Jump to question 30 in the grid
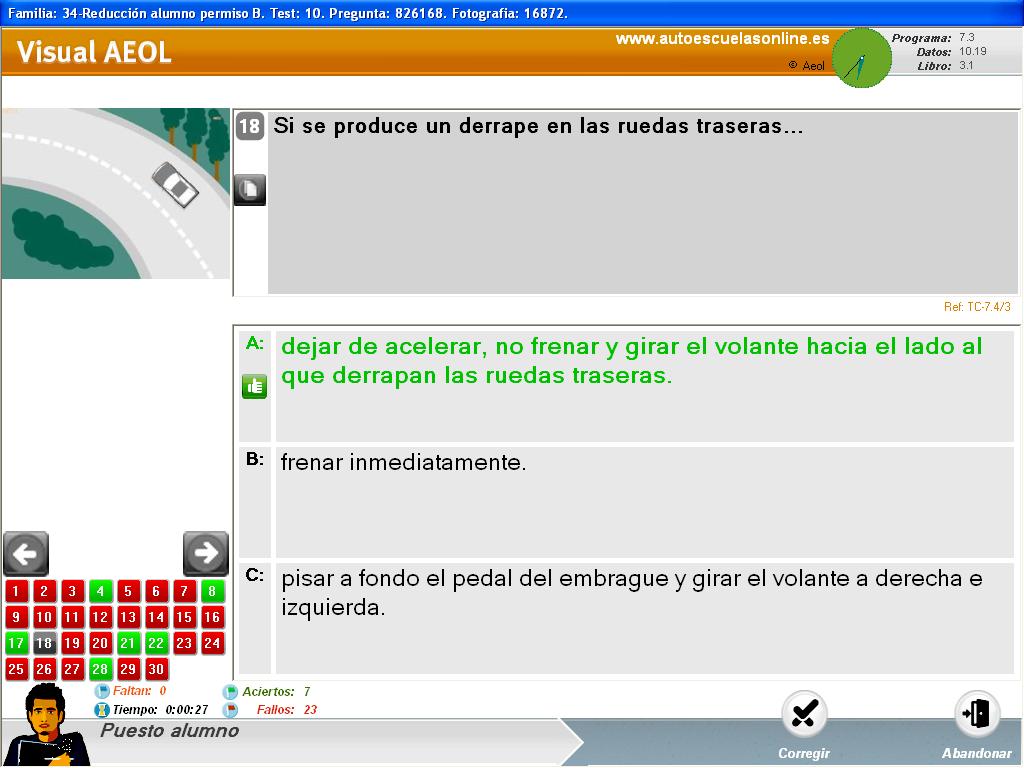 pos(156,669)
